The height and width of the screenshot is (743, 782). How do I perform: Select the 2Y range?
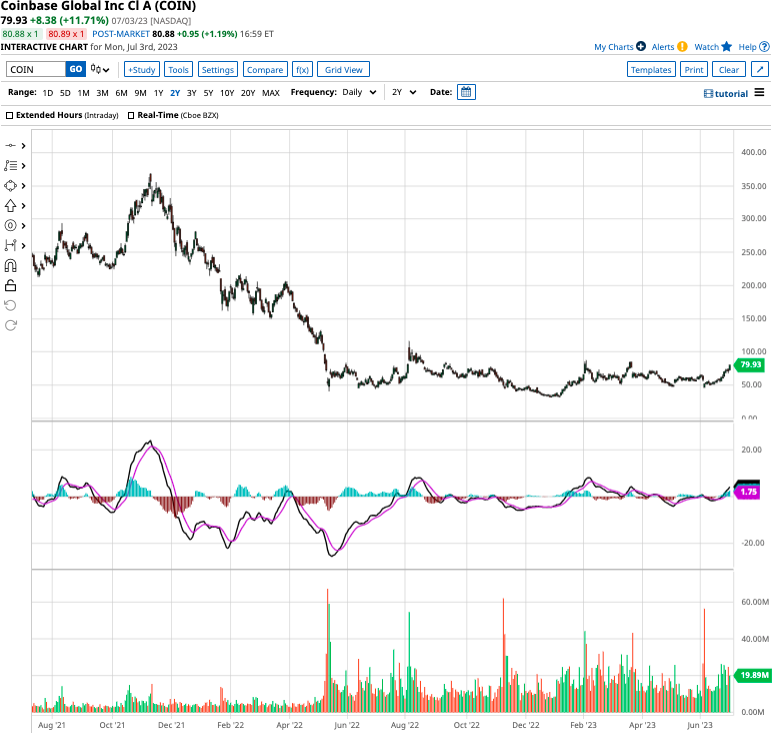175,93
